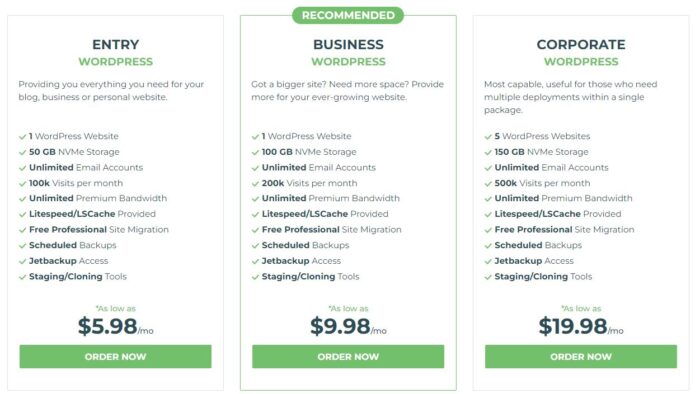
Task: Click Business plan Scheduled Backups checkmark
Action: click(255, 246)
